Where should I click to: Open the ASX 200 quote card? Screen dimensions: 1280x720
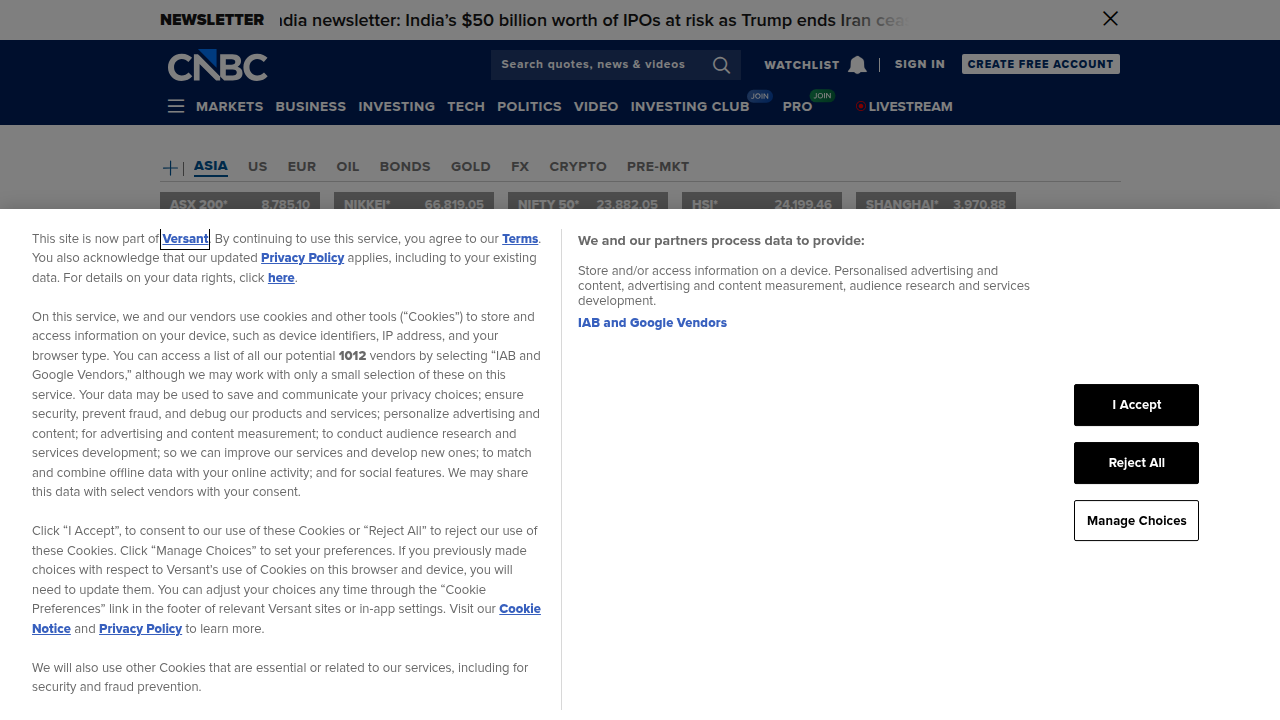point(240,202)
